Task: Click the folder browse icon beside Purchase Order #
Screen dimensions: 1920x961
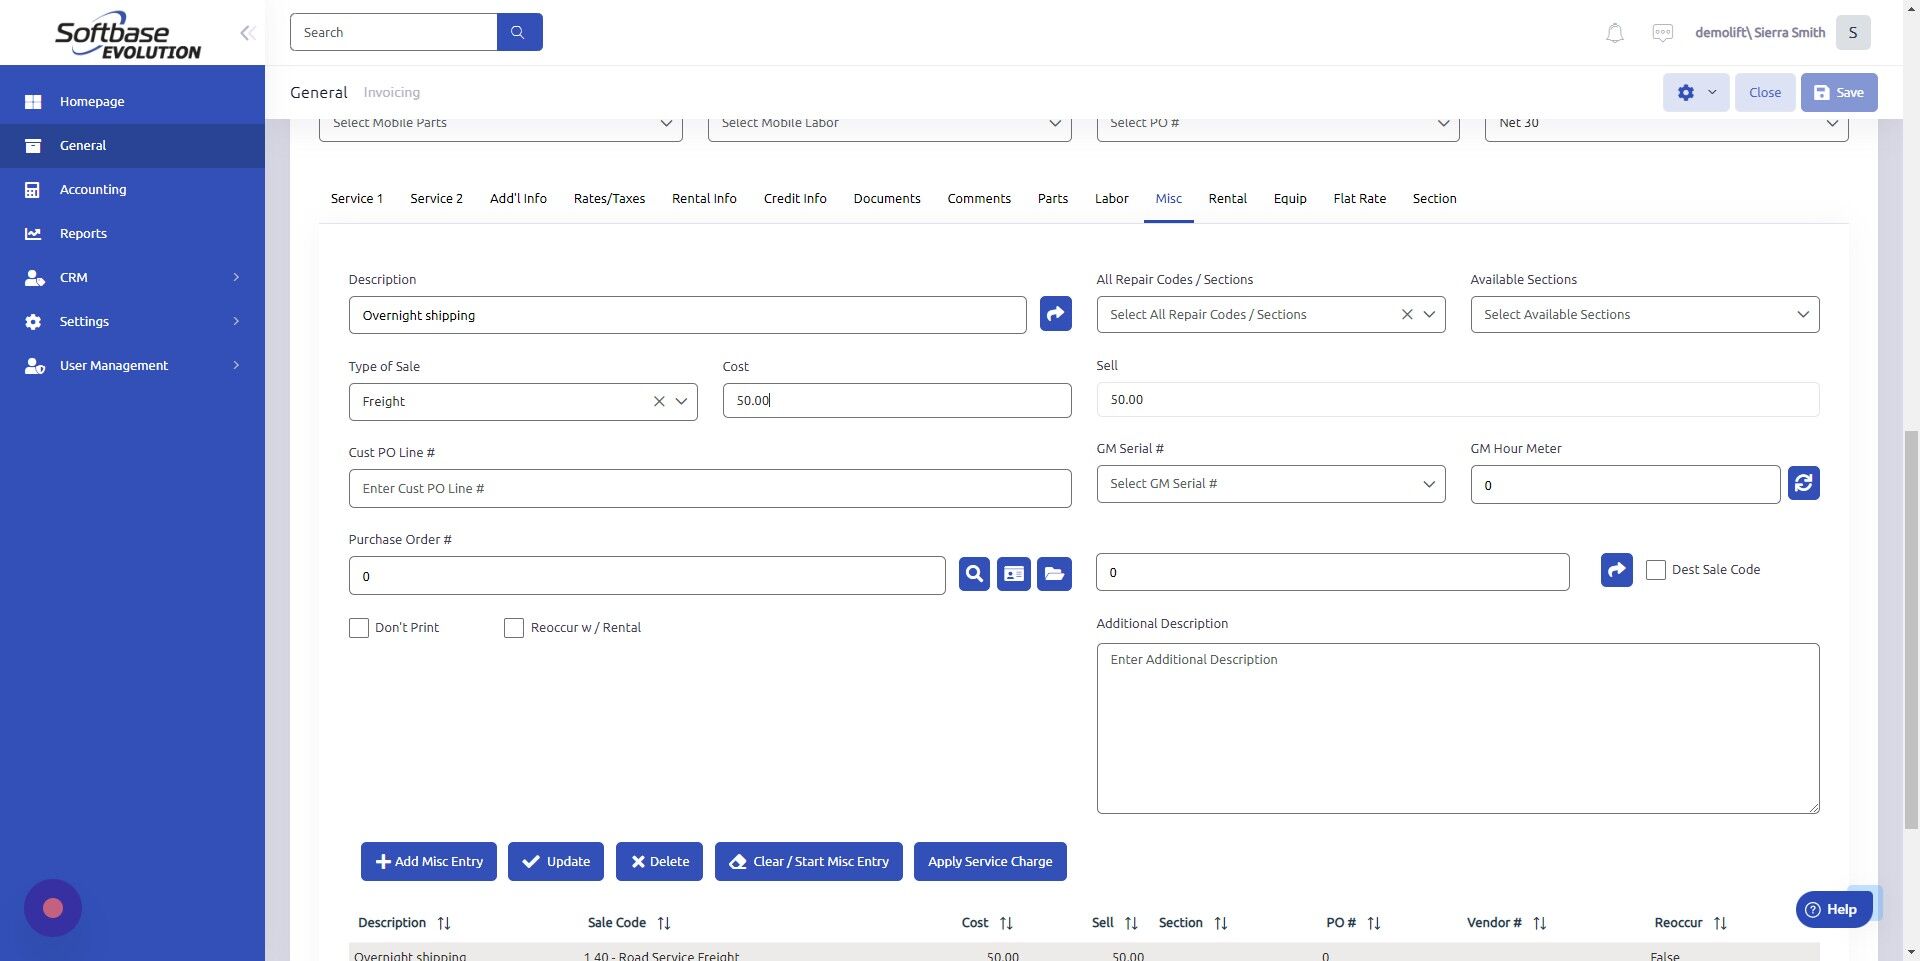Action: (1053, 574)
